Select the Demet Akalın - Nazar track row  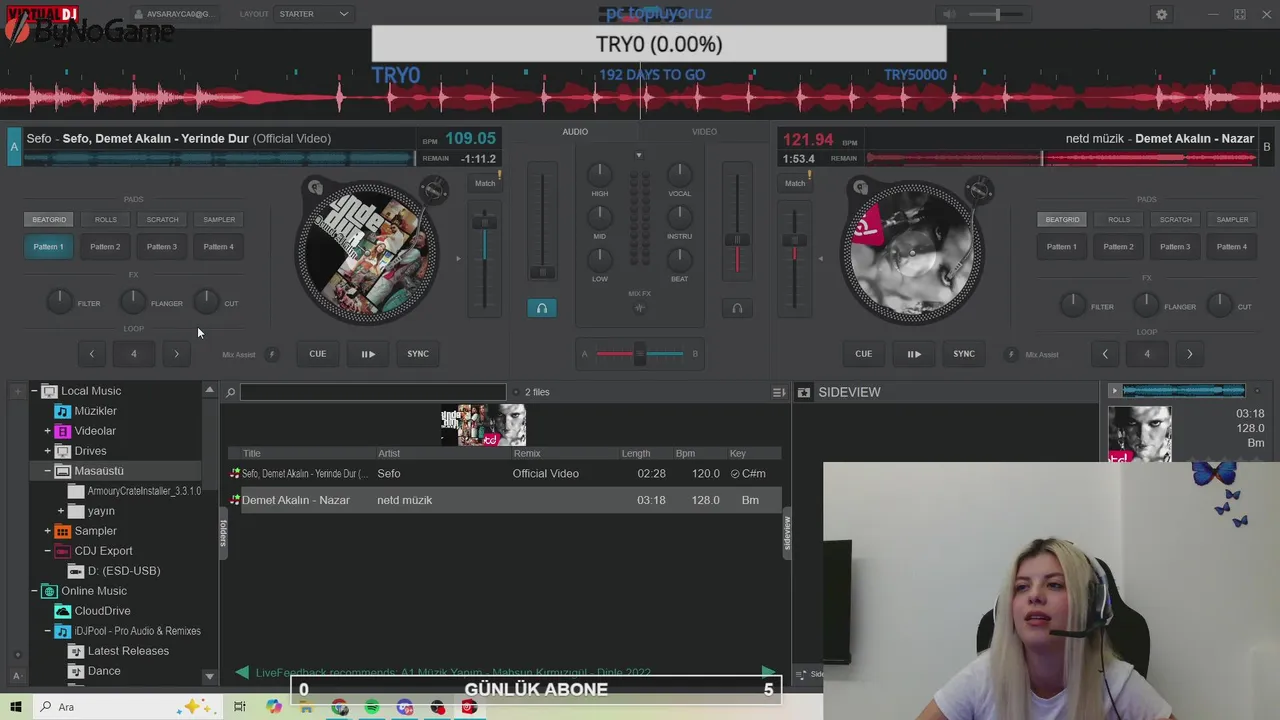pos(505,500)
